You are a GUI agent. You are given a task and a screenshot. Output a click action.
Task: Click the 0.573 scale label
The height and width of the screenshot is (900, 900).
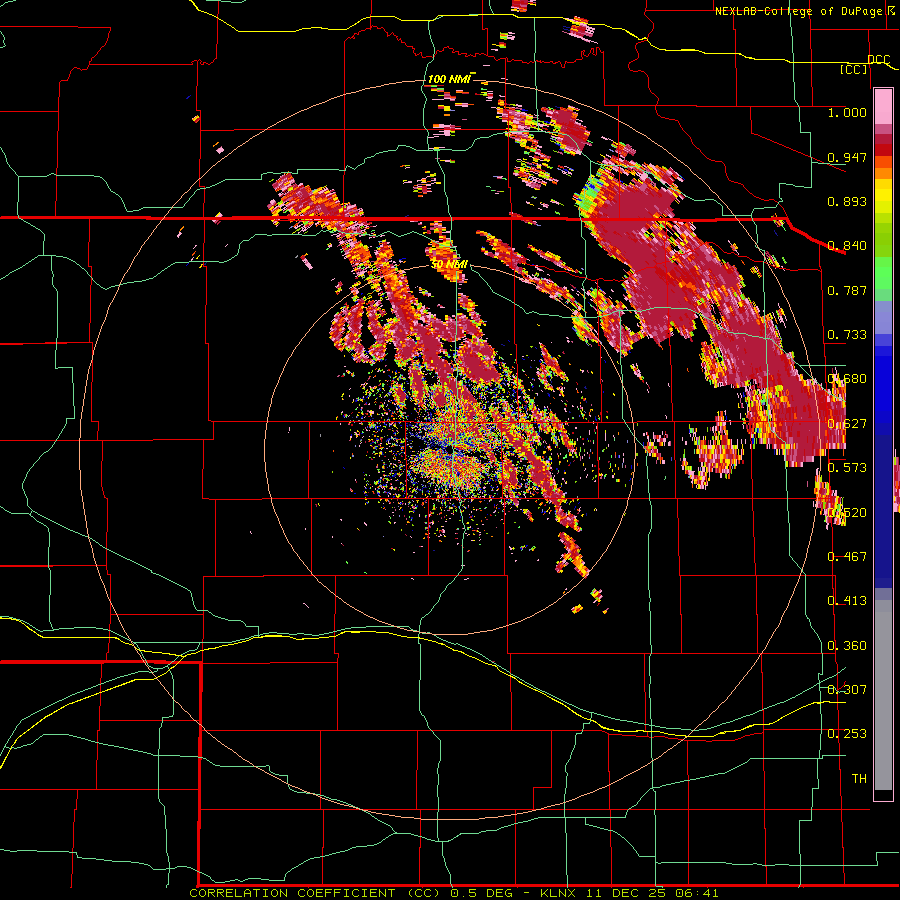[847, 467]
